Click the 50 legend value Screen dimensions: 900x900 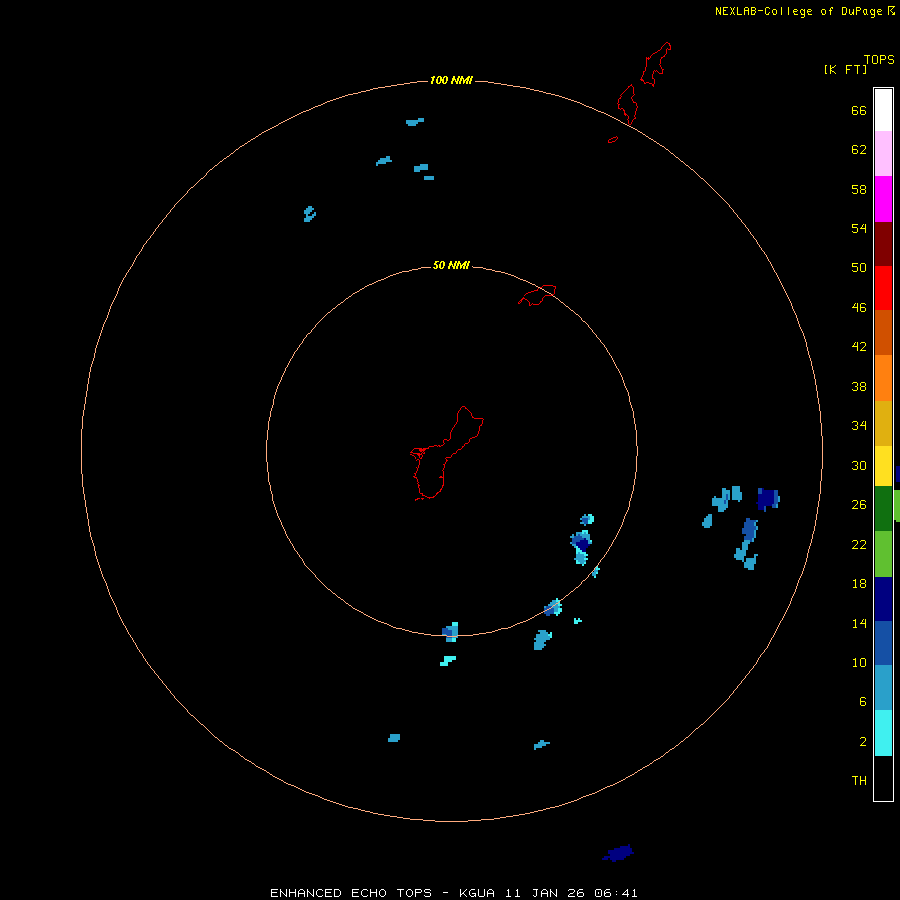(859, 268)
